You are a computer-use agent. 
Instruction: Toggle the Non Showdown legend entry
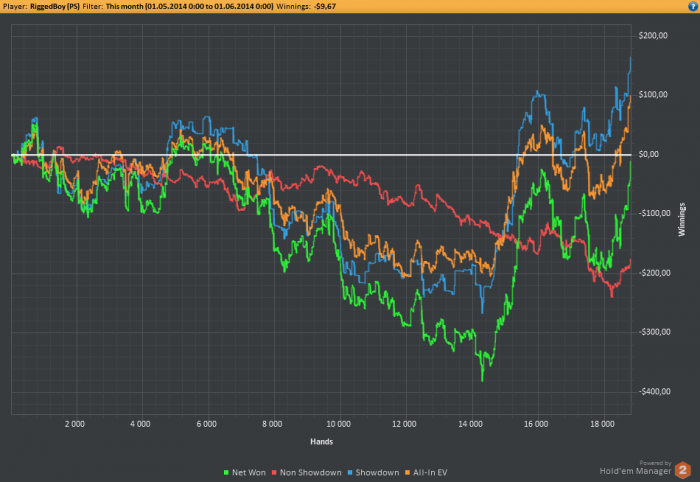pos(307,473)
